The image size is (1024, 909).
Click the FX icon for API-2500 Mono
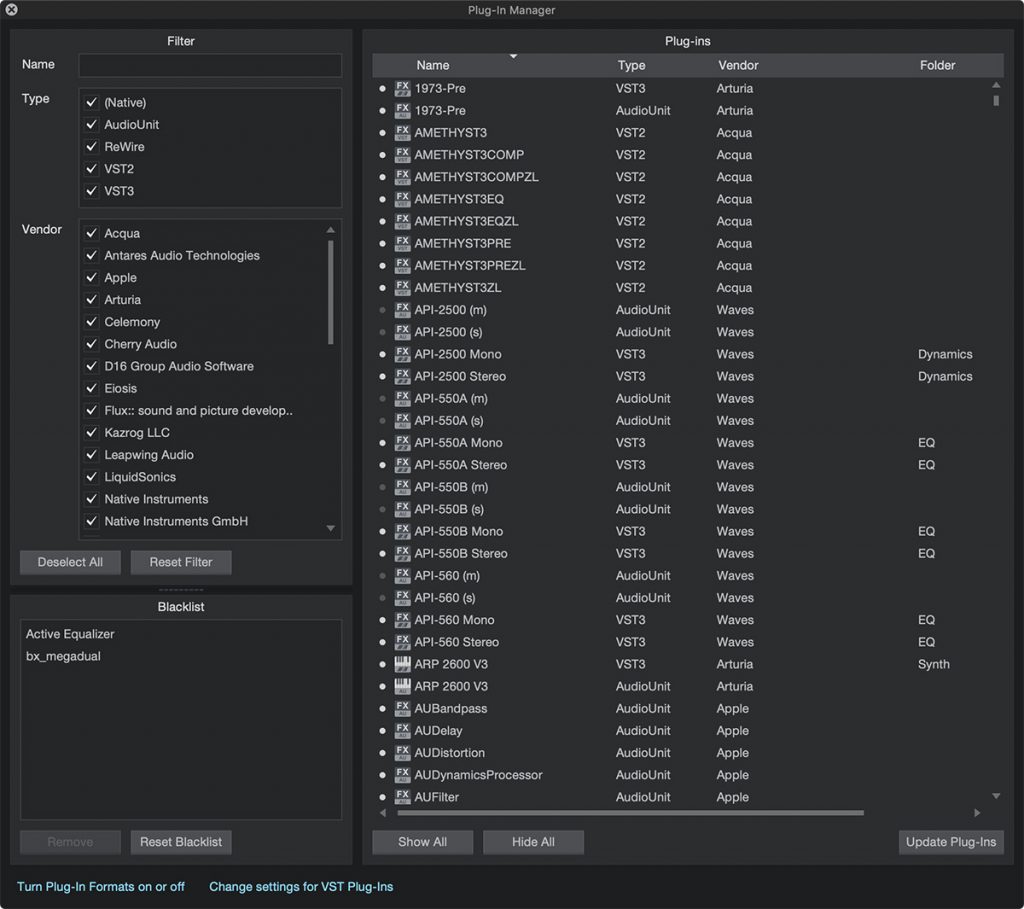click(402, 354)
